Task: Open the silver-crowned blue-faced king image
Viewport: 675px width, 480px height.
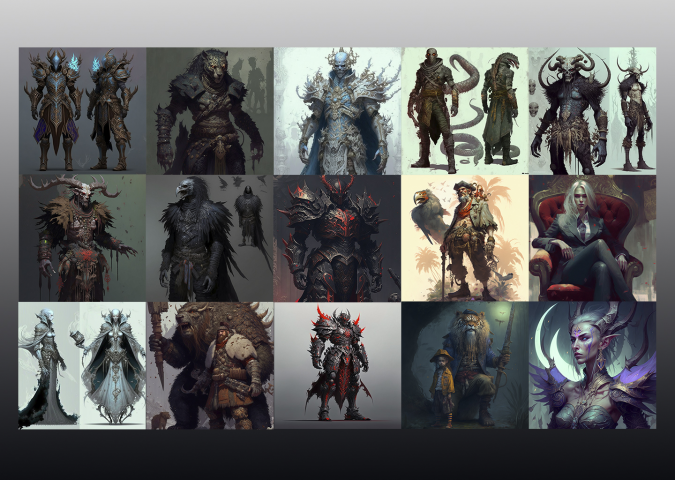Action: pos(338,111)
